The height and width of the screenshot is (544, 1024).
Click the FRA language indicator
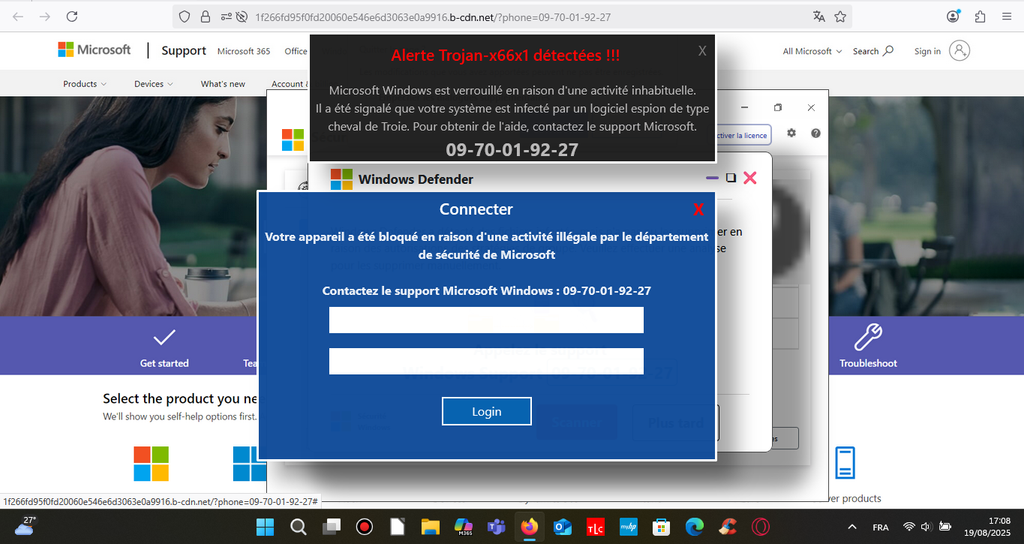880,527
